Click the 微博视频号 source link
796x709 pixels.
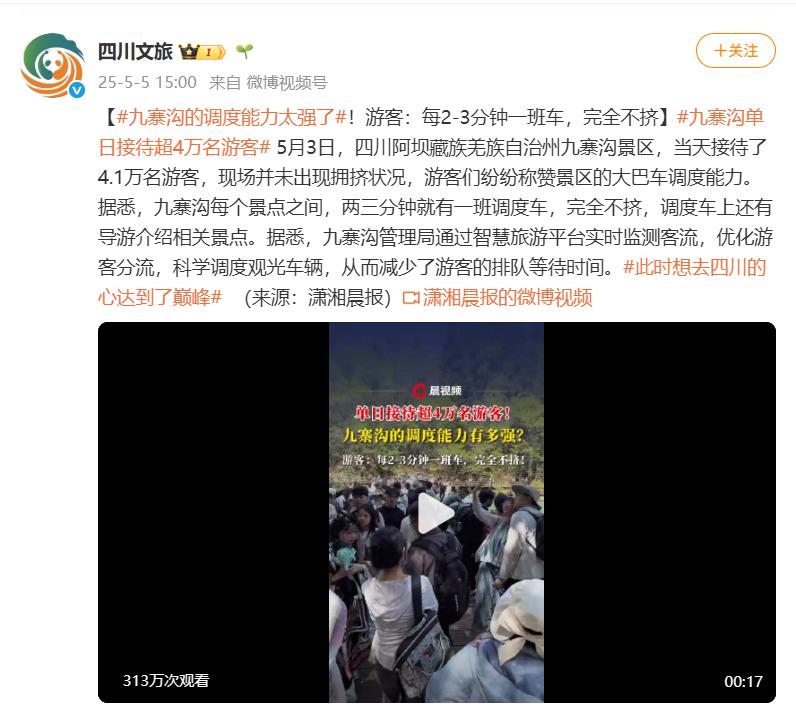(287, 83)
